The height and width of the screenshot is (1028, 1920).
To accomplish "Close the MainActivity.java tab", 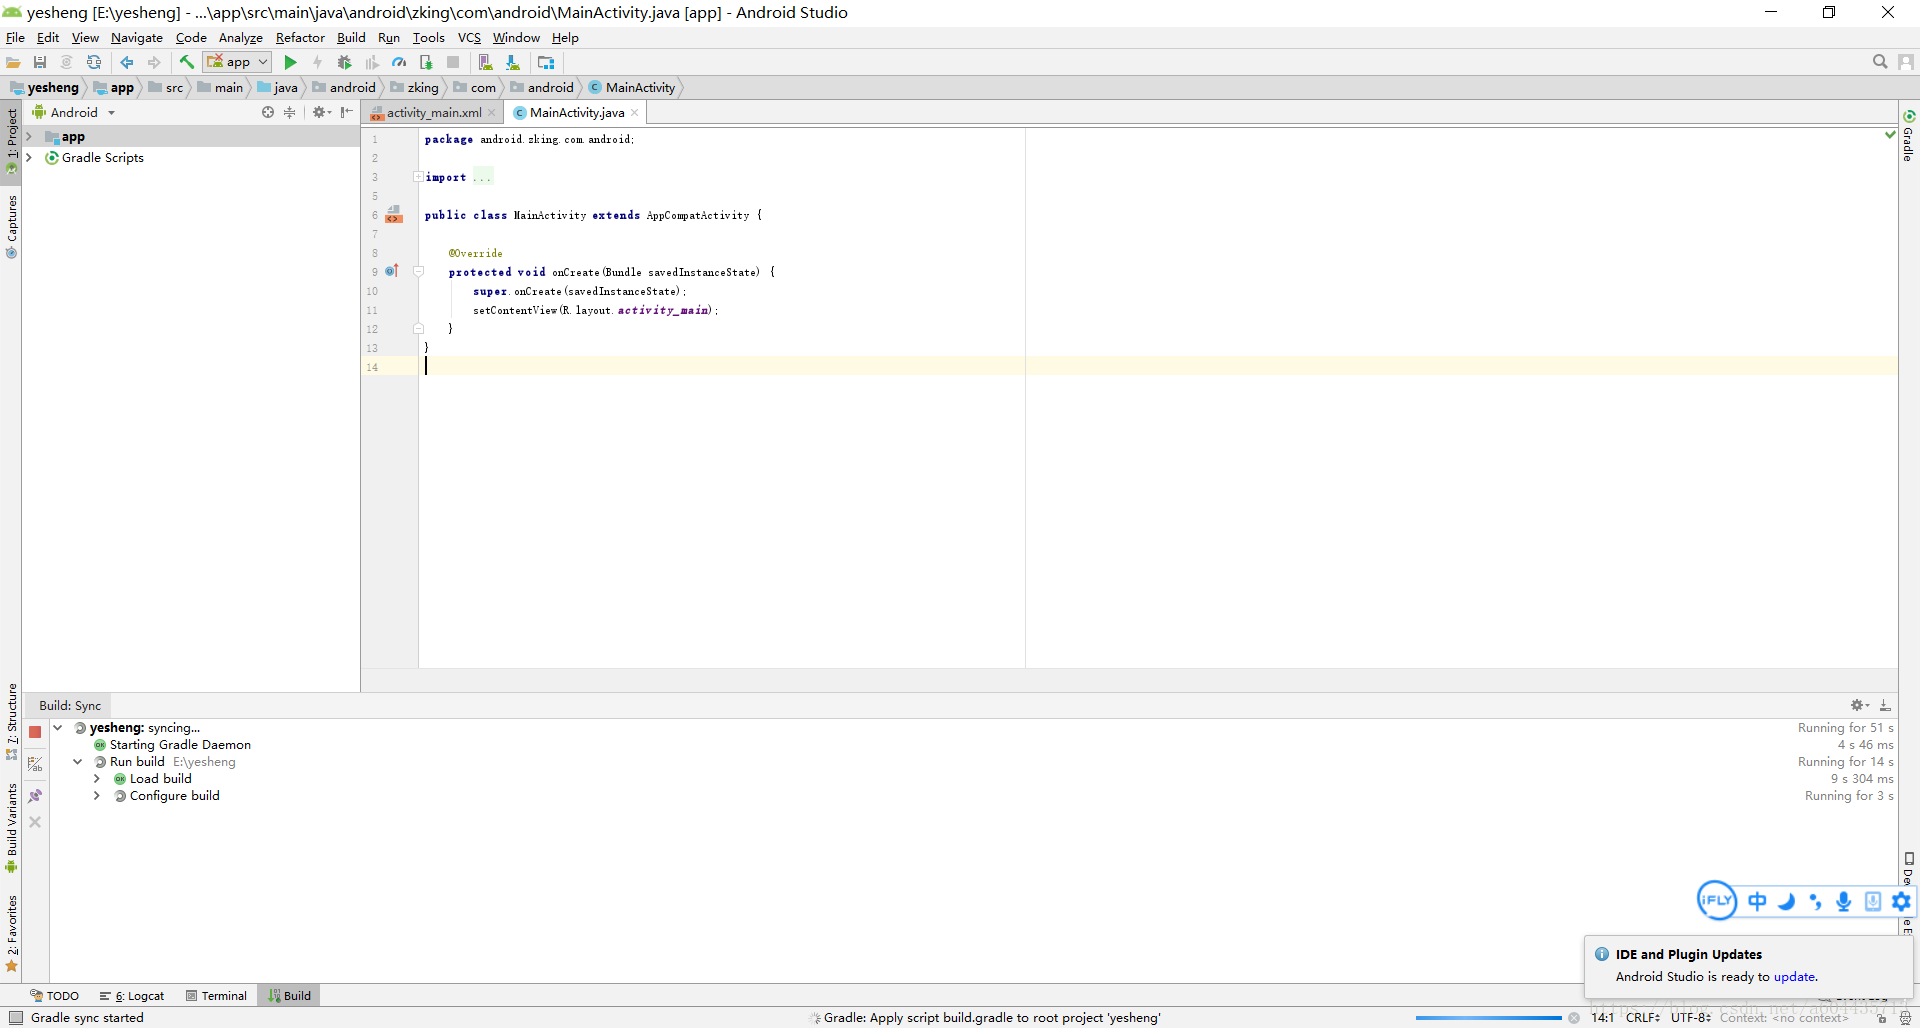I will (x=635, y=113).
